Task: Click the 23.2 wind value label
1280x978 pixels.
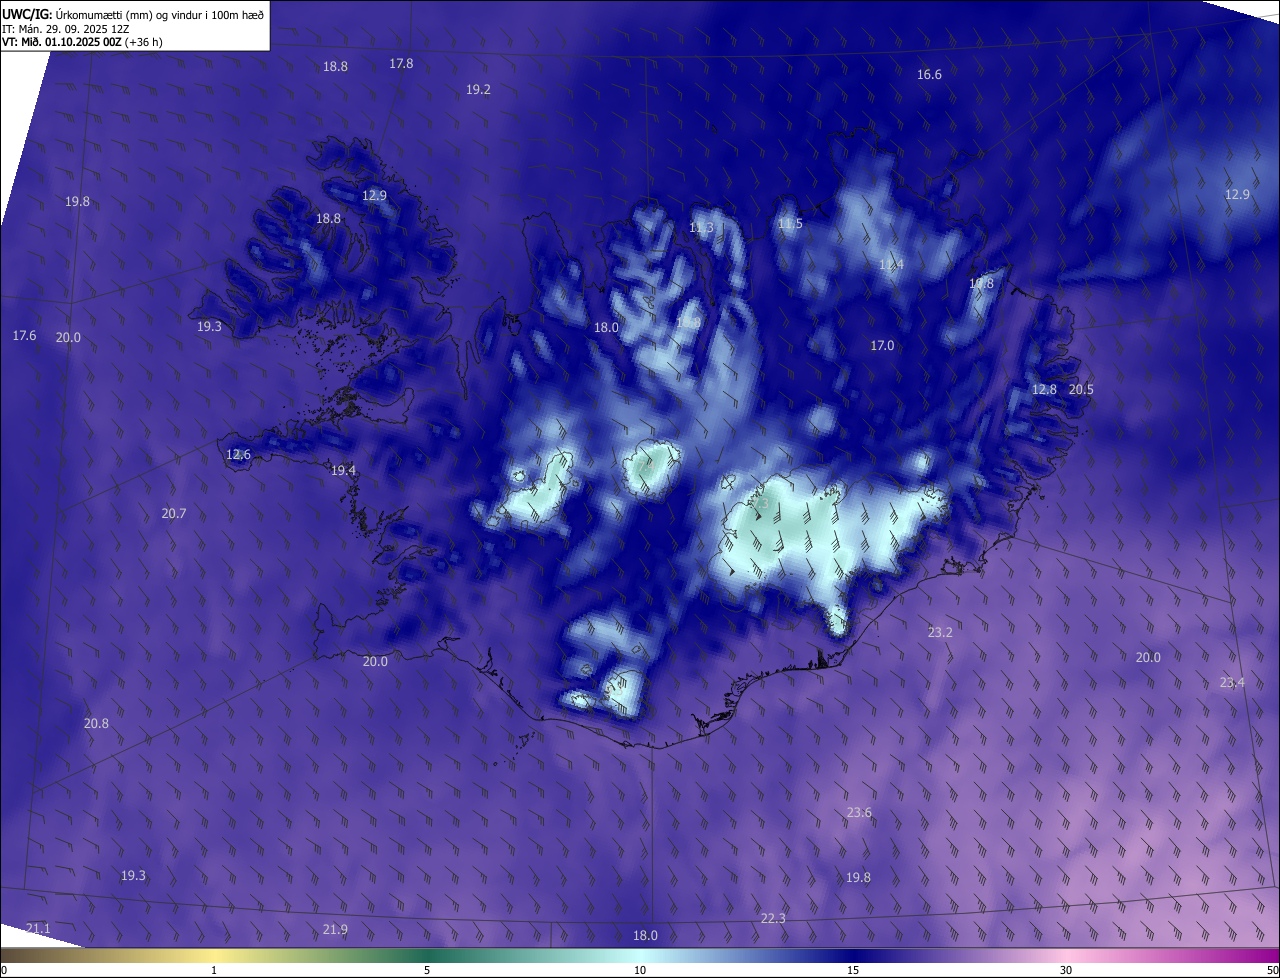Action: point(940,632)
